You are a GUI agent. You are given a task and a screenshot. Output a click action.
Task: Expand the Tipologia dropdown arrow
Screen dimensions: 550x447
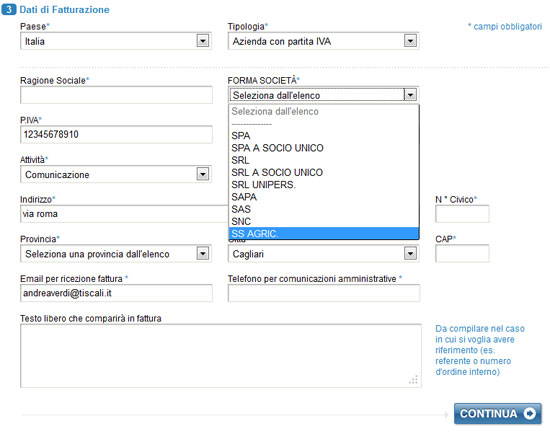coord(410,41)
